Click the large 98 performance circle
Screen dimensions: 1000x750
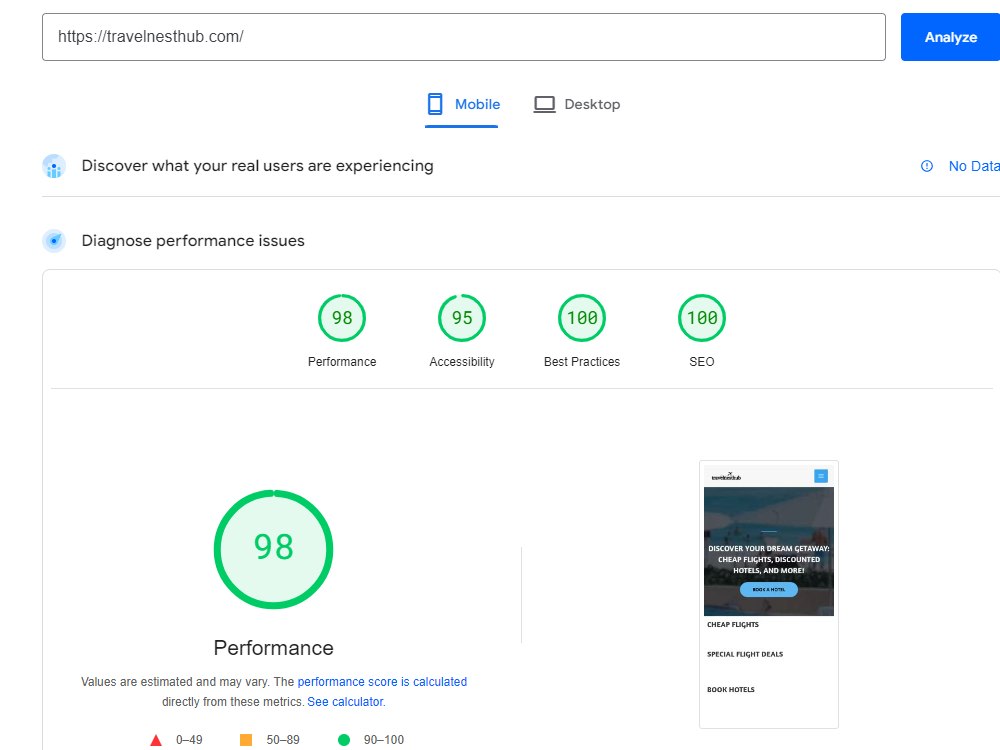click(x=274, y=549)
